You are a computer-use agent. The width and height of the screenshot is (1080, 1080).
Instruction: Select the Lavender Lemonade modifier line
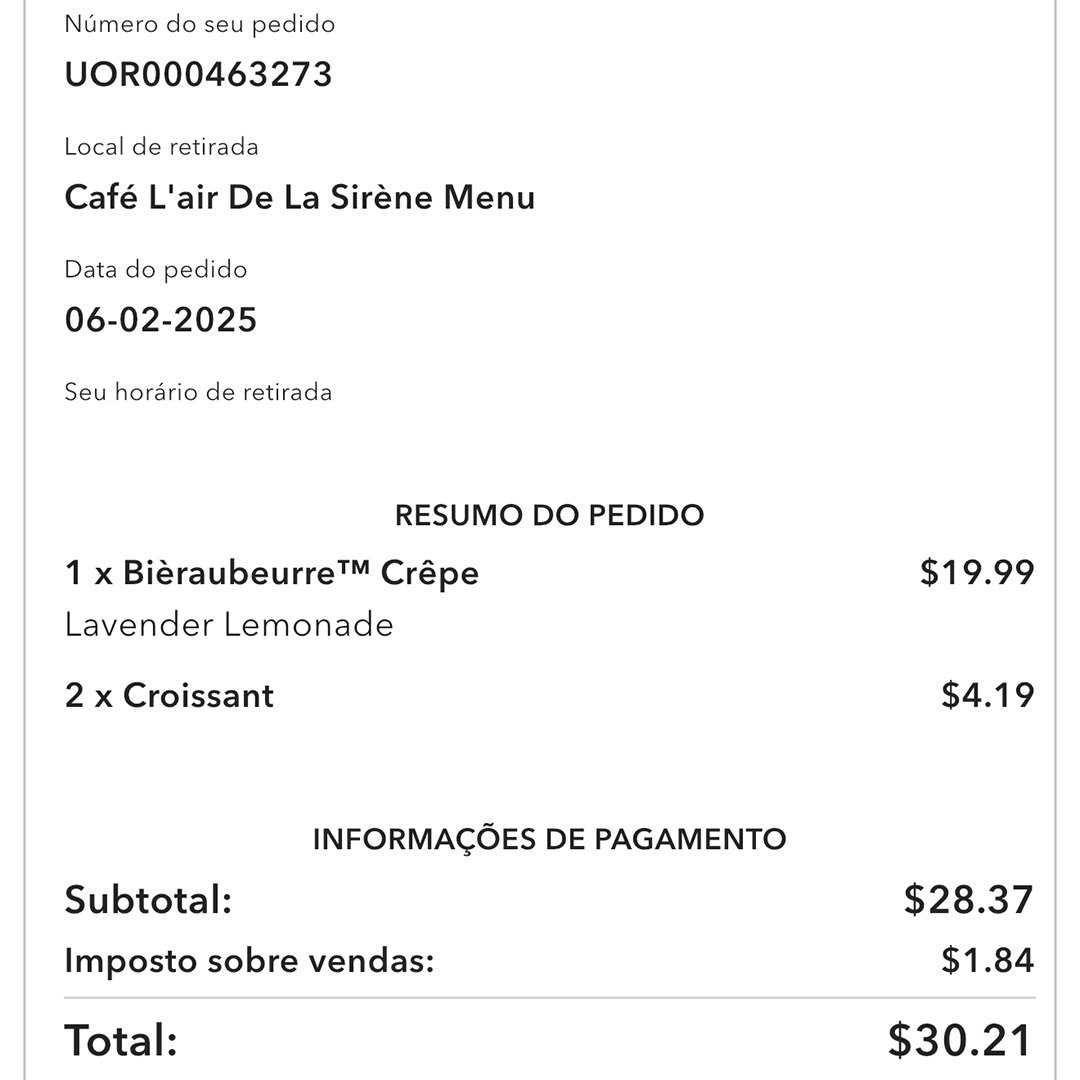(229, 625)
